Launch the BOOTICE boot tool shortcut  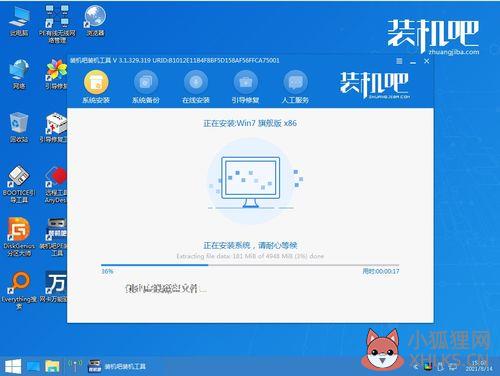pos(19,184)
